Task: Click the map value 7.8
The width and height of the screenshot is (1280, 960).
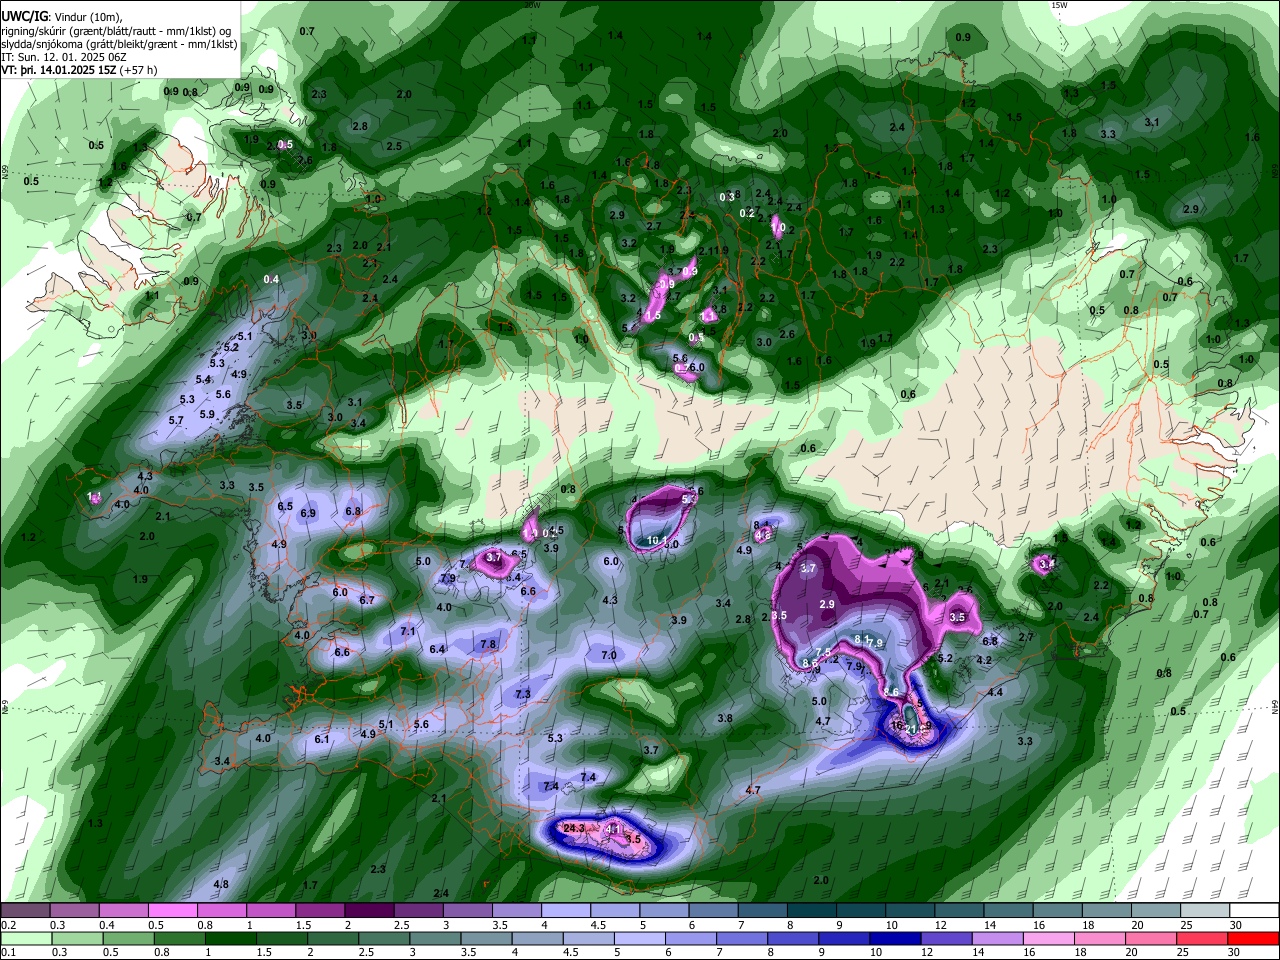Action: point(488,644)
